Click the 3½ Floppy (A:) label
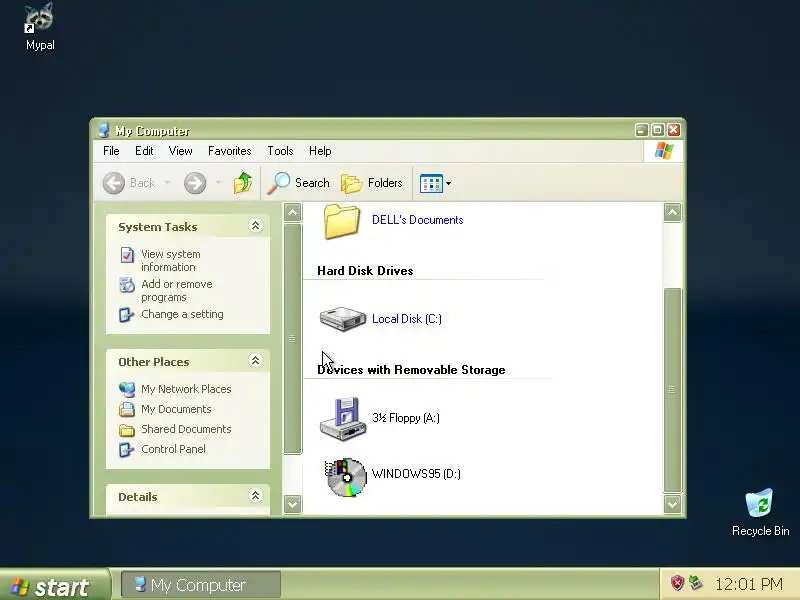The image size is (800, 600). click(406, 418)
